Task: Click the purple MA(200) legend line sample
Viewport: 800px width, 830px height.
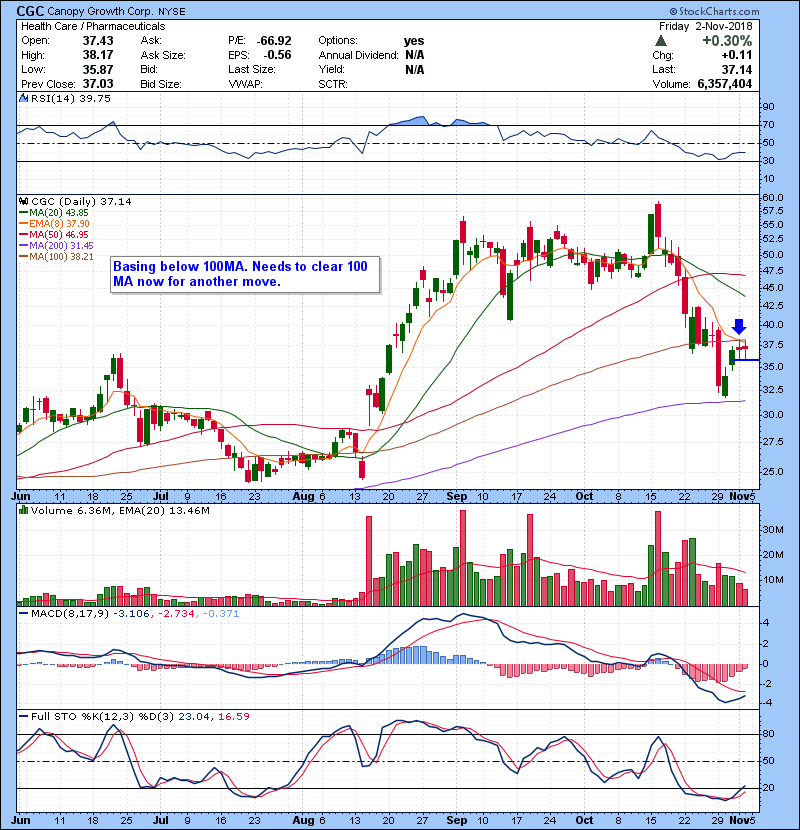Action: click(24, 246)
